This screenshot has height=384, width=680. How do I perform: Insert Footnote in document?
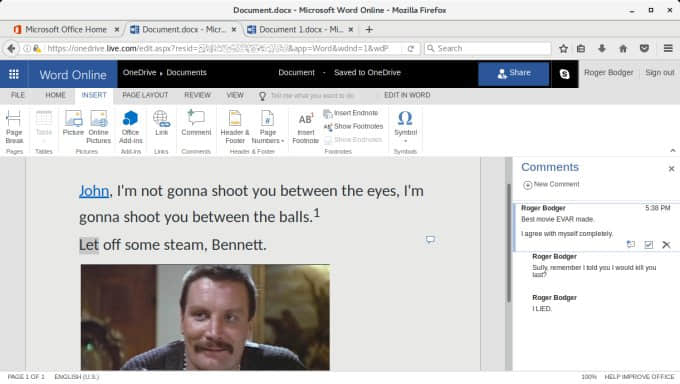(305, 126)
